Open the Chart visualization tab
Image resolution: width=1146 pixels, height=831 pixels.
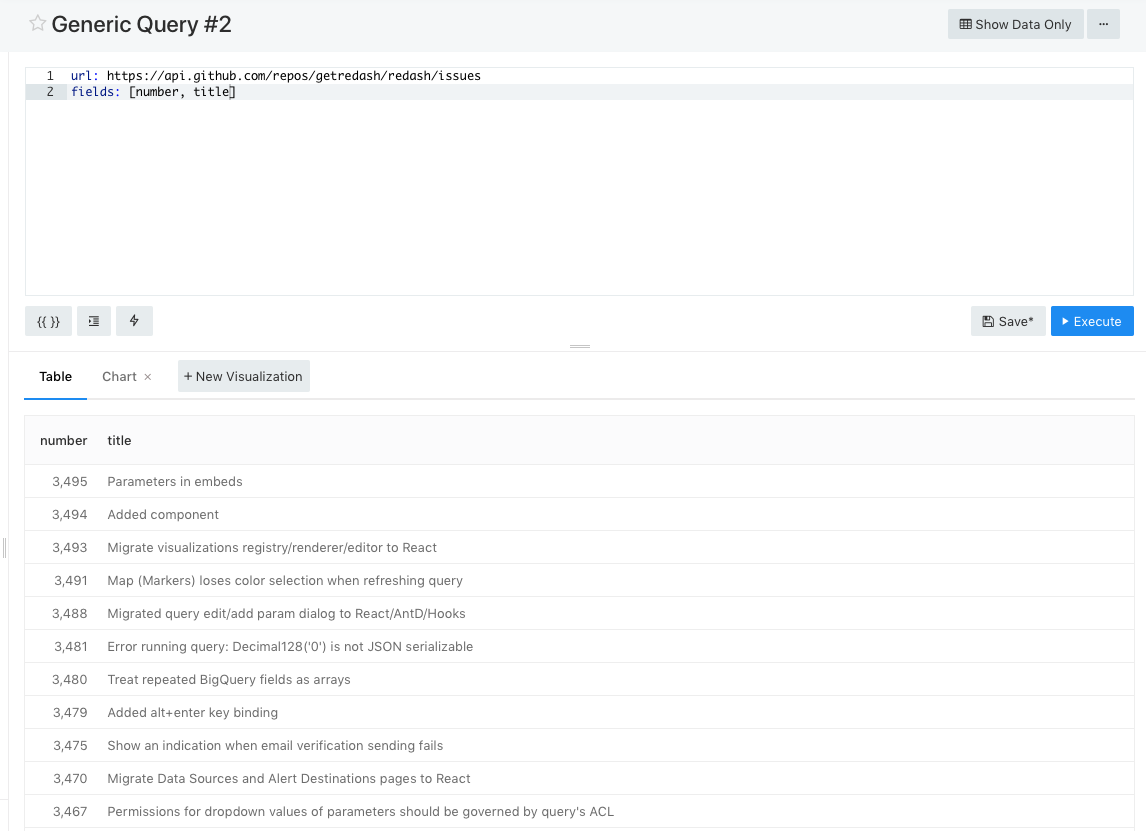click(x=119, y=376)
